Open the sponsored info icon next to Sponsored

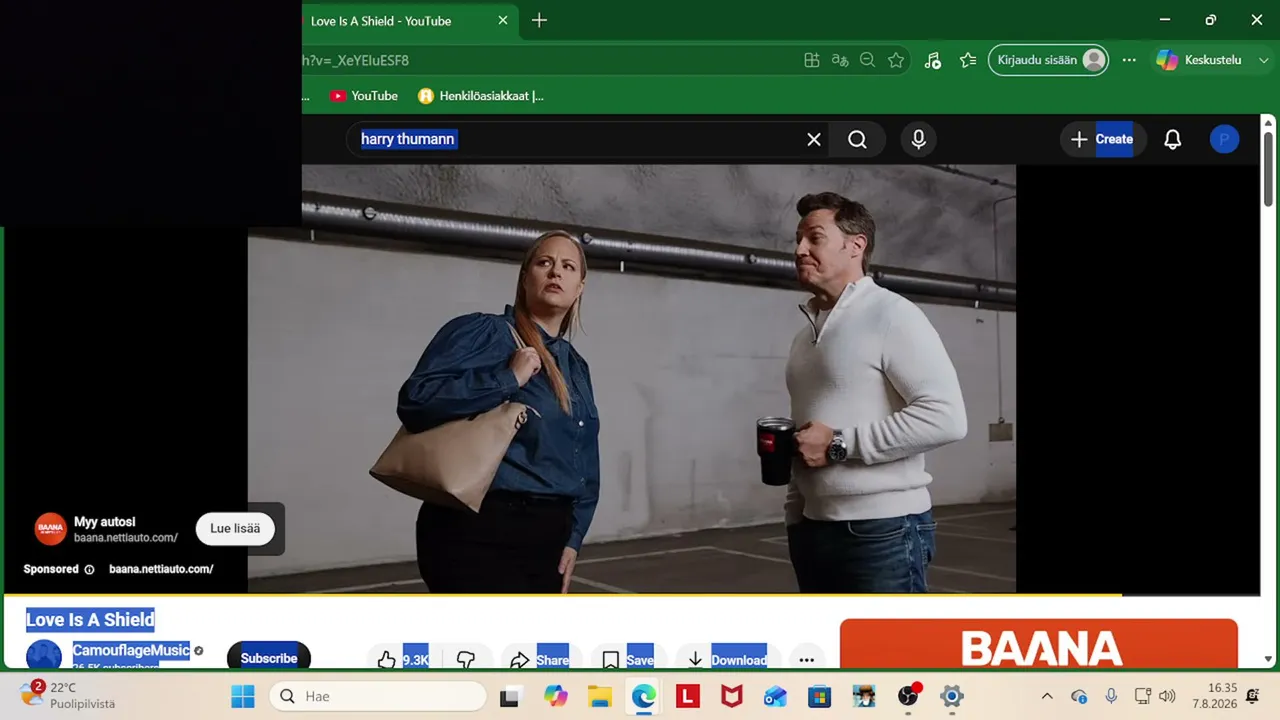(89, 569)
